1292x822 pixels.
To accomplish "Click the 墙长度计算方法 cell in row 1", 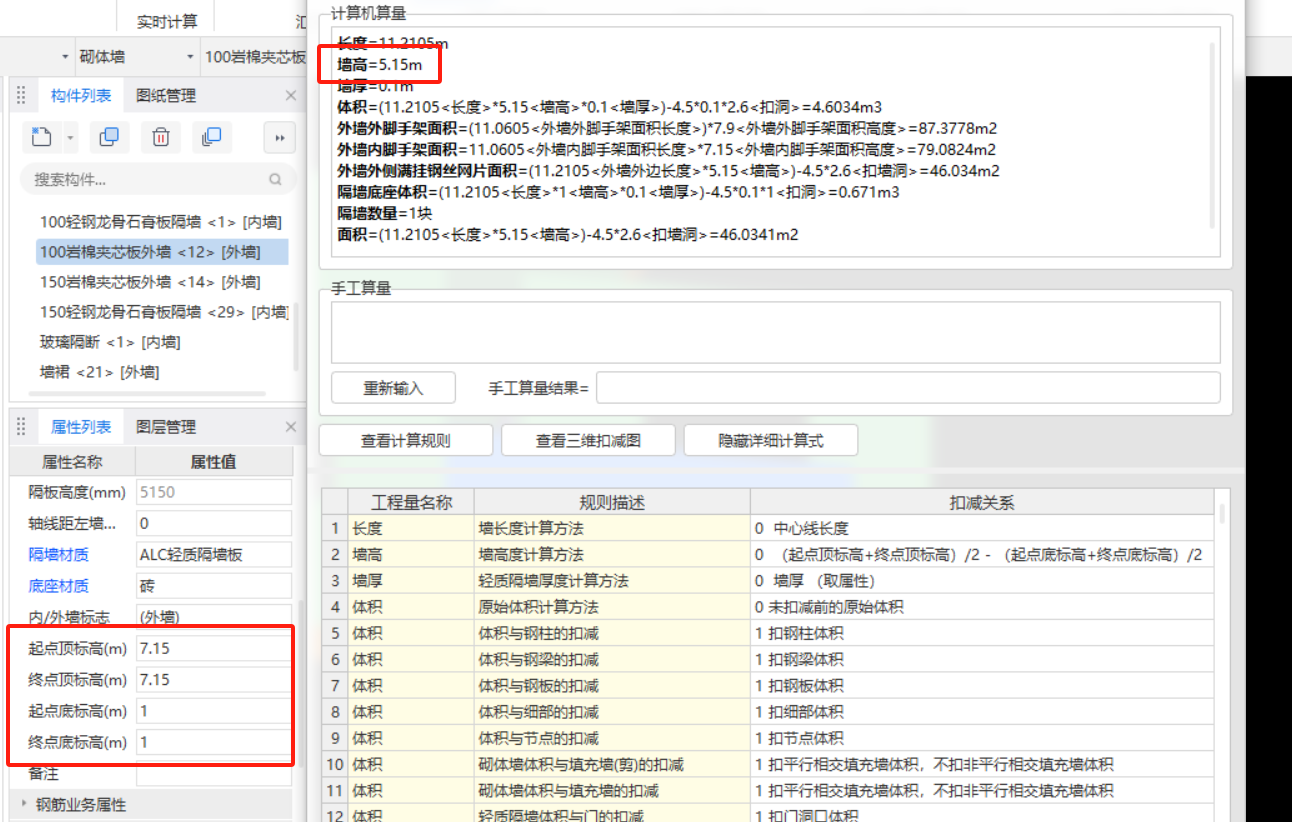I will click(x=612, y=528).
